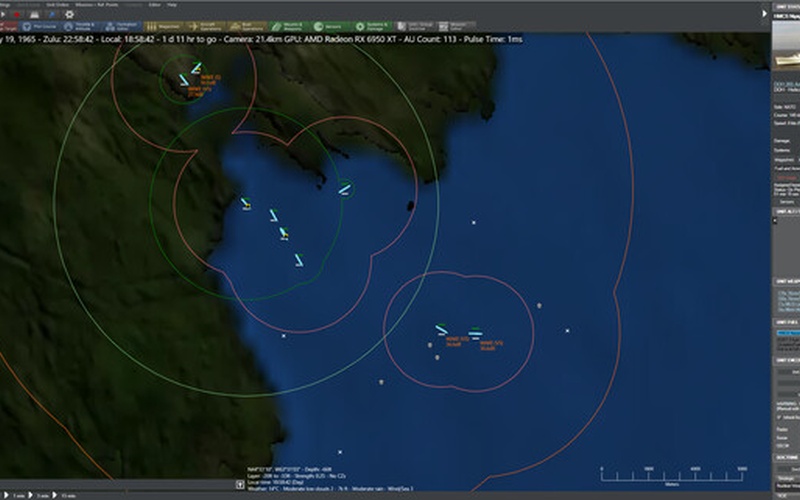The width and height of the screenshot is (800, 500).
Task: Select the angled ship in the southeast pair
Action: pos(441,330)
